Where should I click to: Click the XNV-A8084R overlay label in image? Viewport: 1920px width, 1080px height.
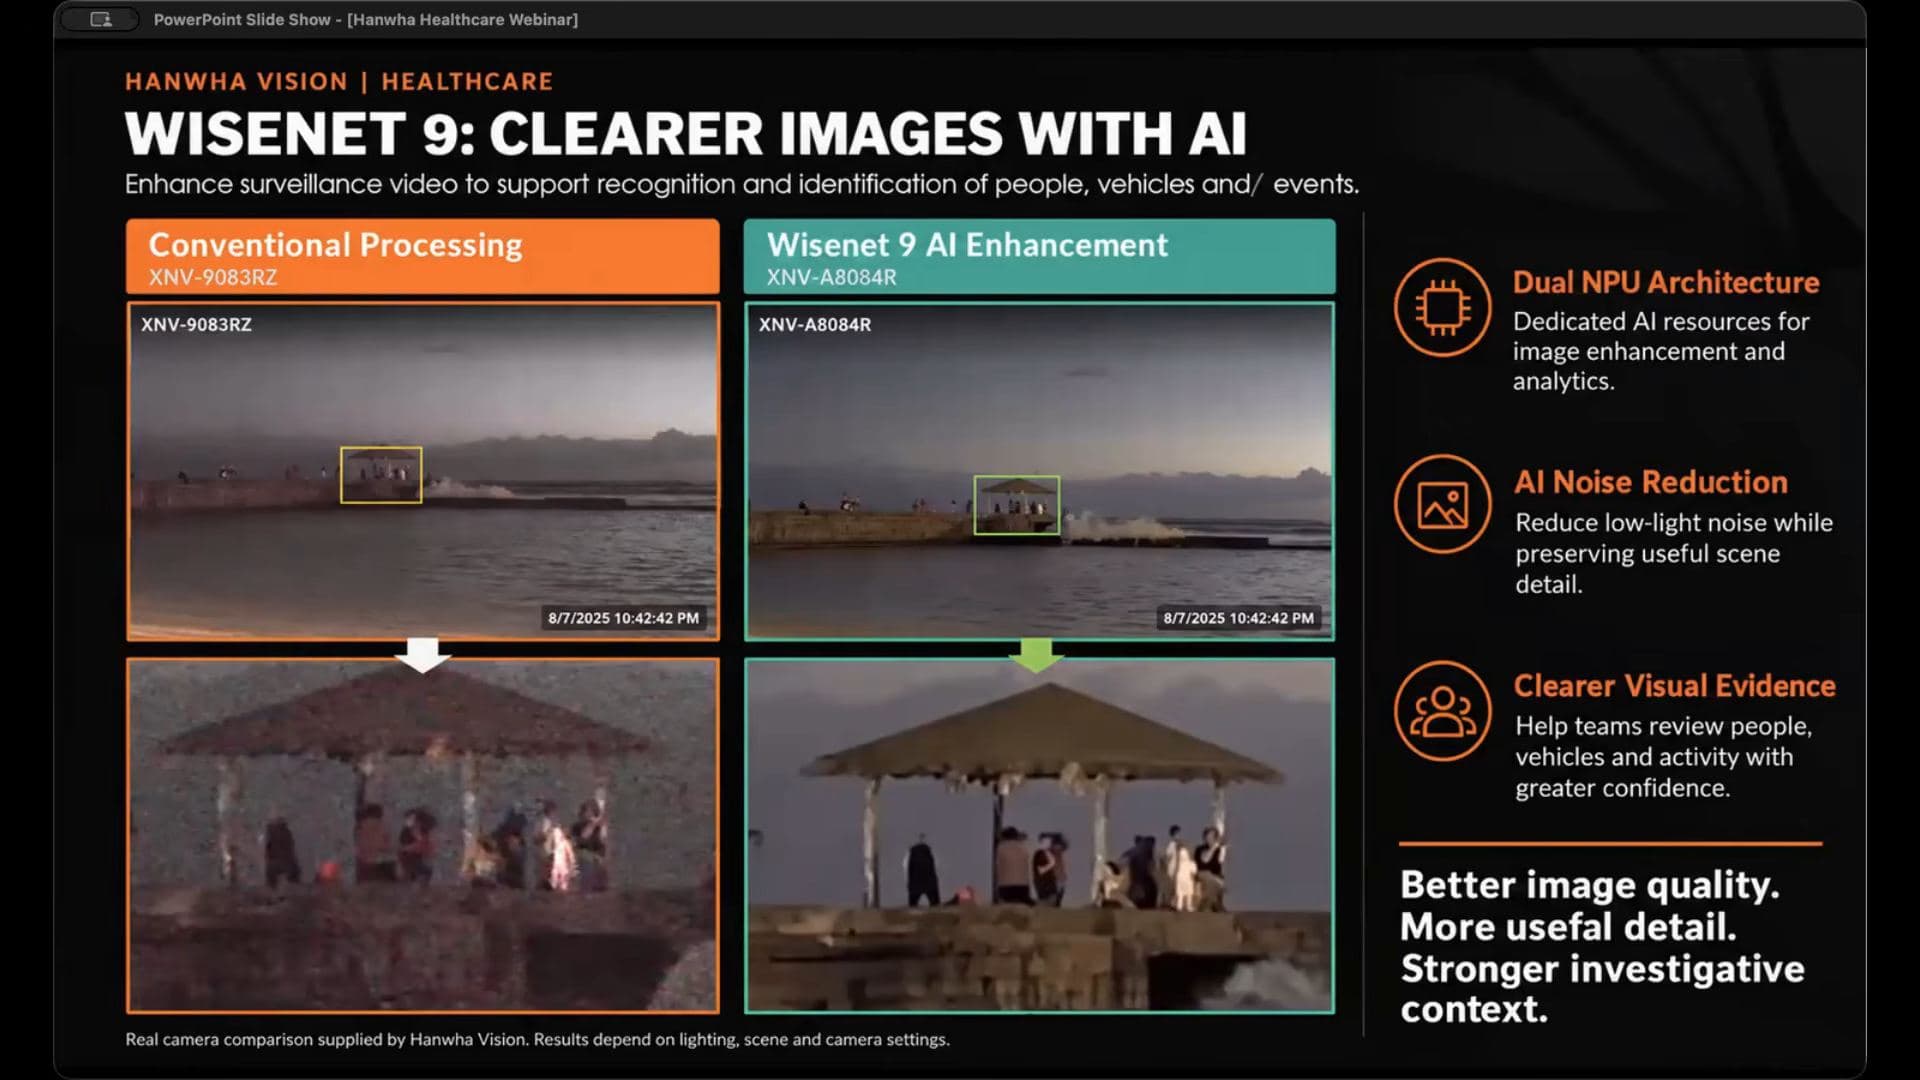[x=814, y=324]
